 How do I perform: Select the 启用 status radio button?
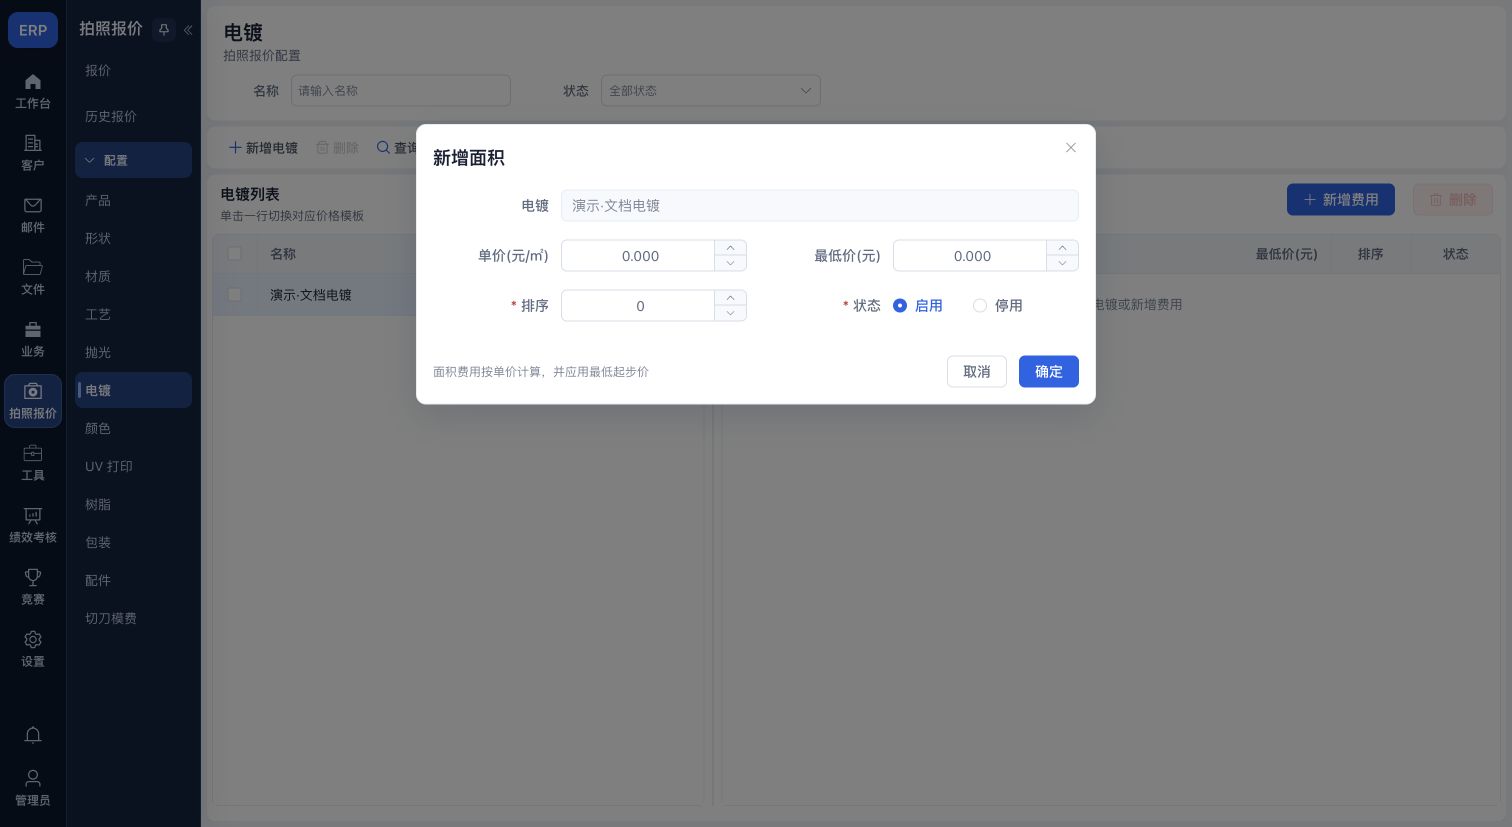pyautogui.click(x=900, y=306)
